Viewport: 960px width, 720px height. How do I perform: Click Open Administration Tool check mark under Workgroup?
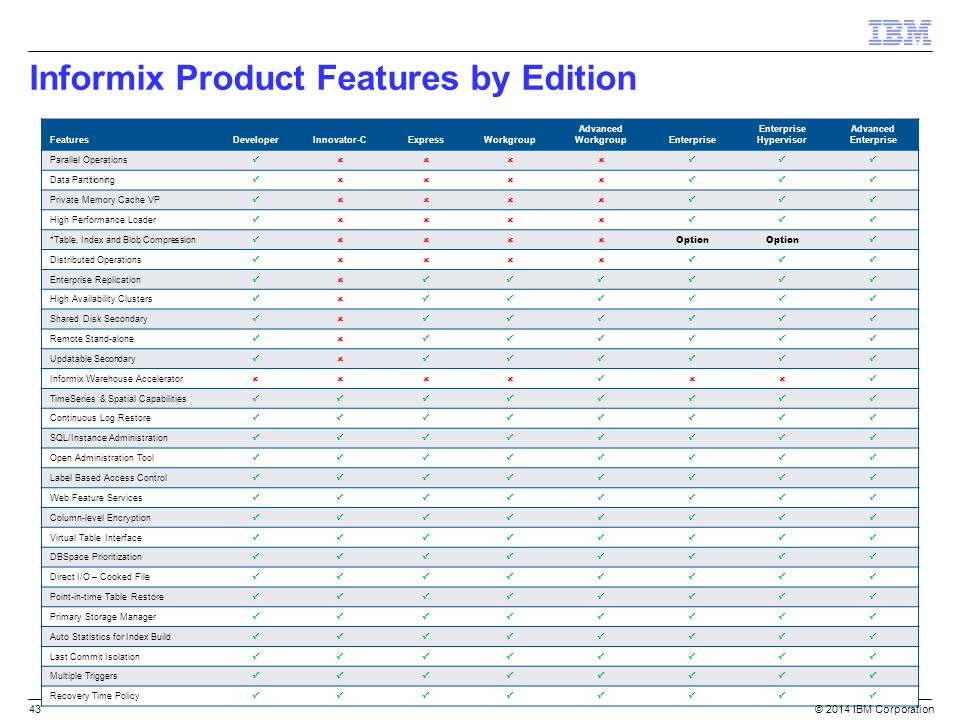pos(510,457)
